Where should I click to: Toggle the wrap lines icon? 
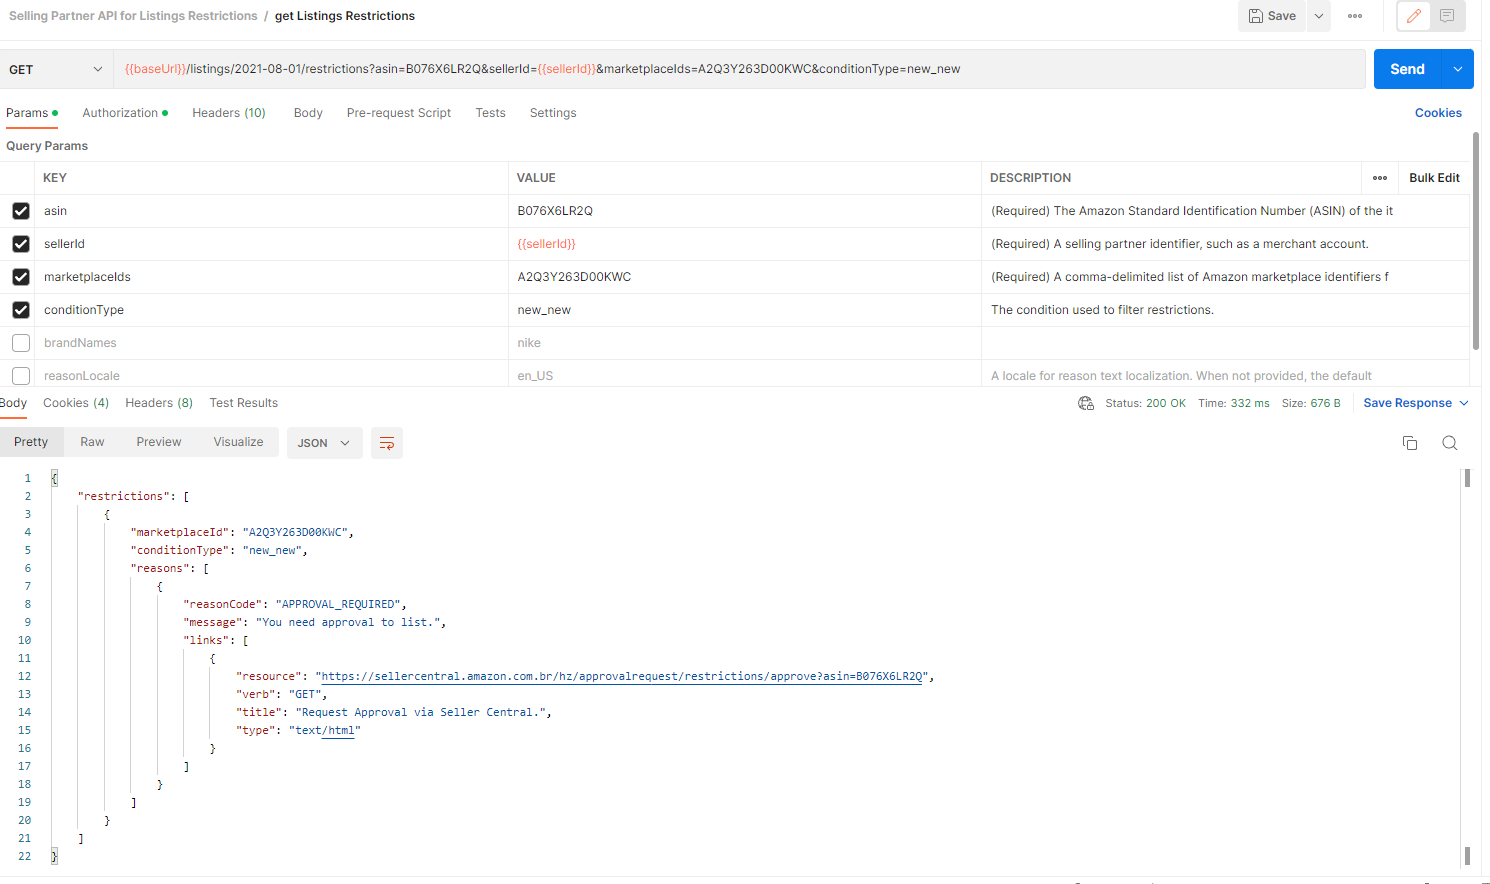tap(387, 443)
